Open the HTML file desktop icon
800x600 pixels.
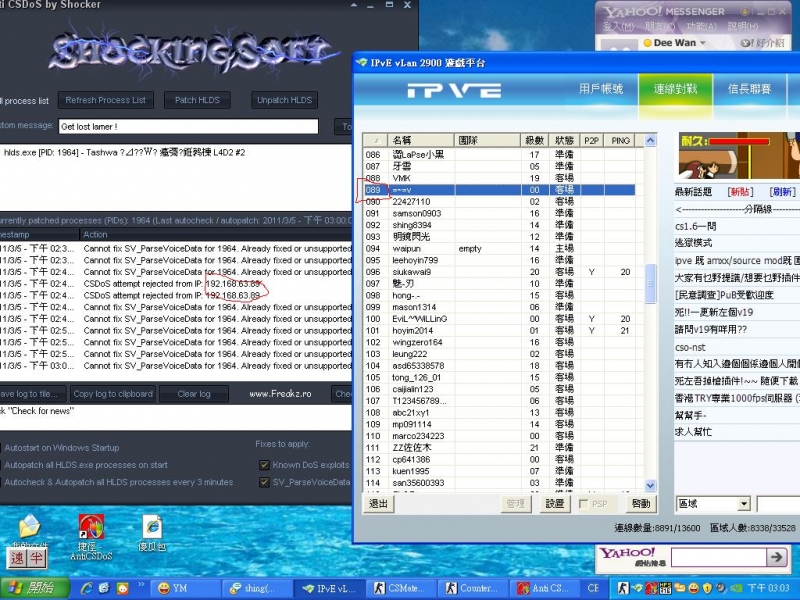[152, 528]
